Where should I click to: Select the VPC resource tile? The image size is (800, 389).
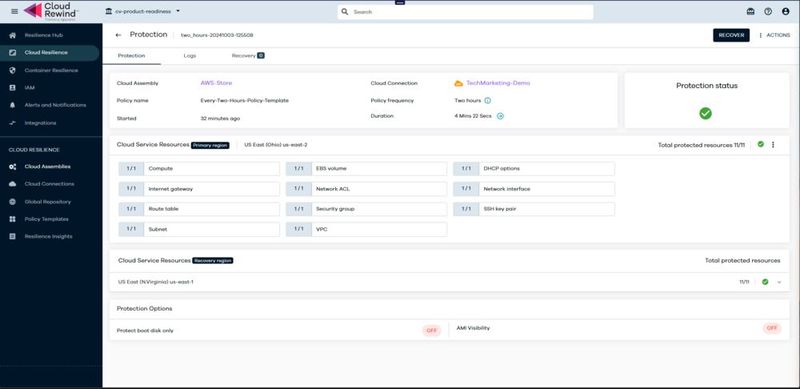click(x=366, y=229)
